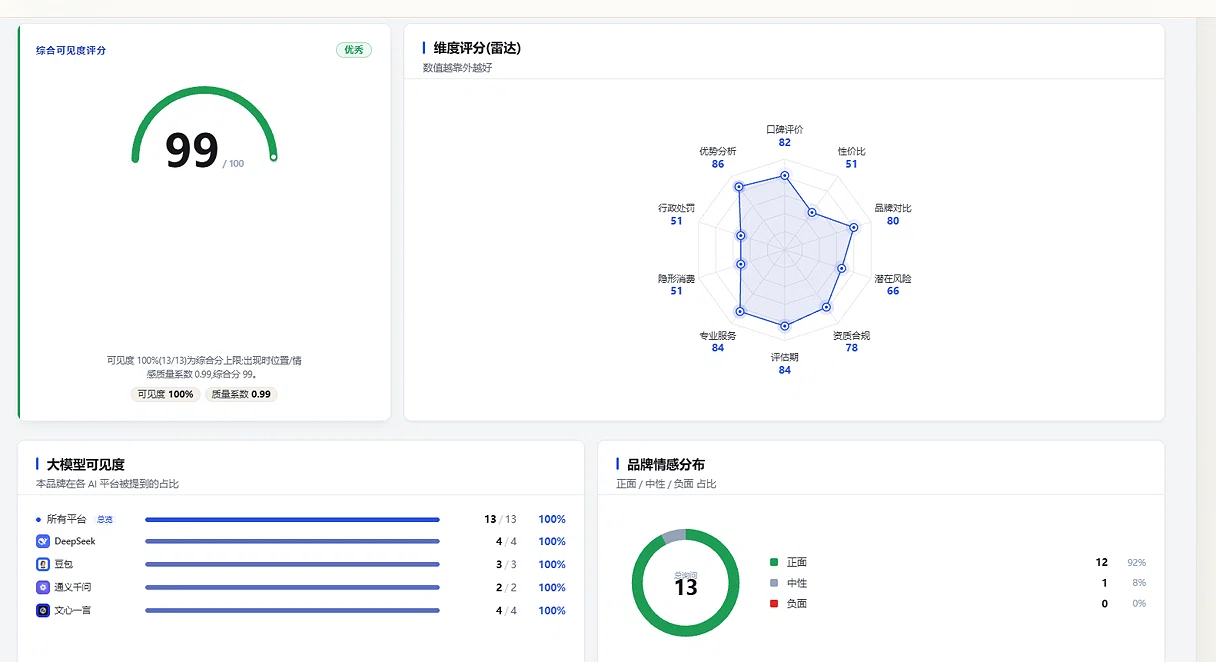Click the green positive donut segment
Image resolution: width=1216 pixels, height=662 pixels.
pyautogui.click(x=686, y=633)
